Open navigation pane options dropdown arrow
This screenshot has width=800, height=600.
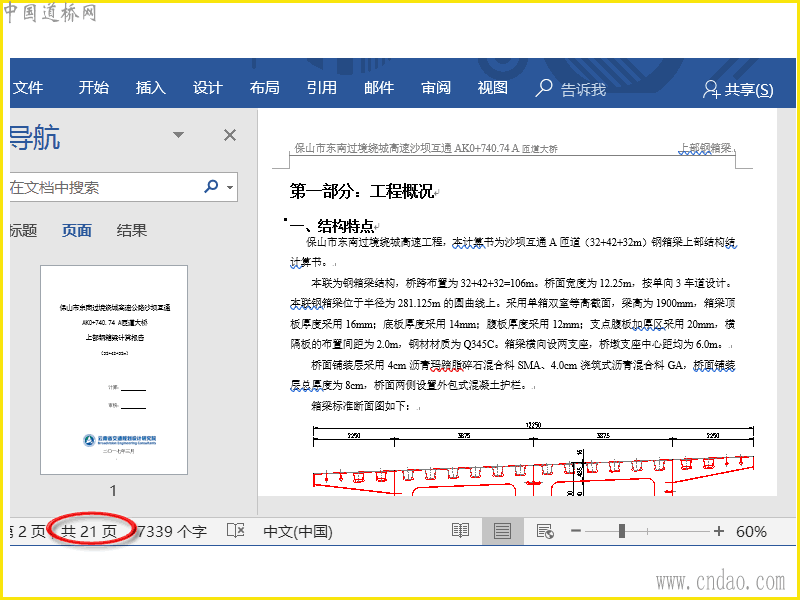[x=178, y=135]
